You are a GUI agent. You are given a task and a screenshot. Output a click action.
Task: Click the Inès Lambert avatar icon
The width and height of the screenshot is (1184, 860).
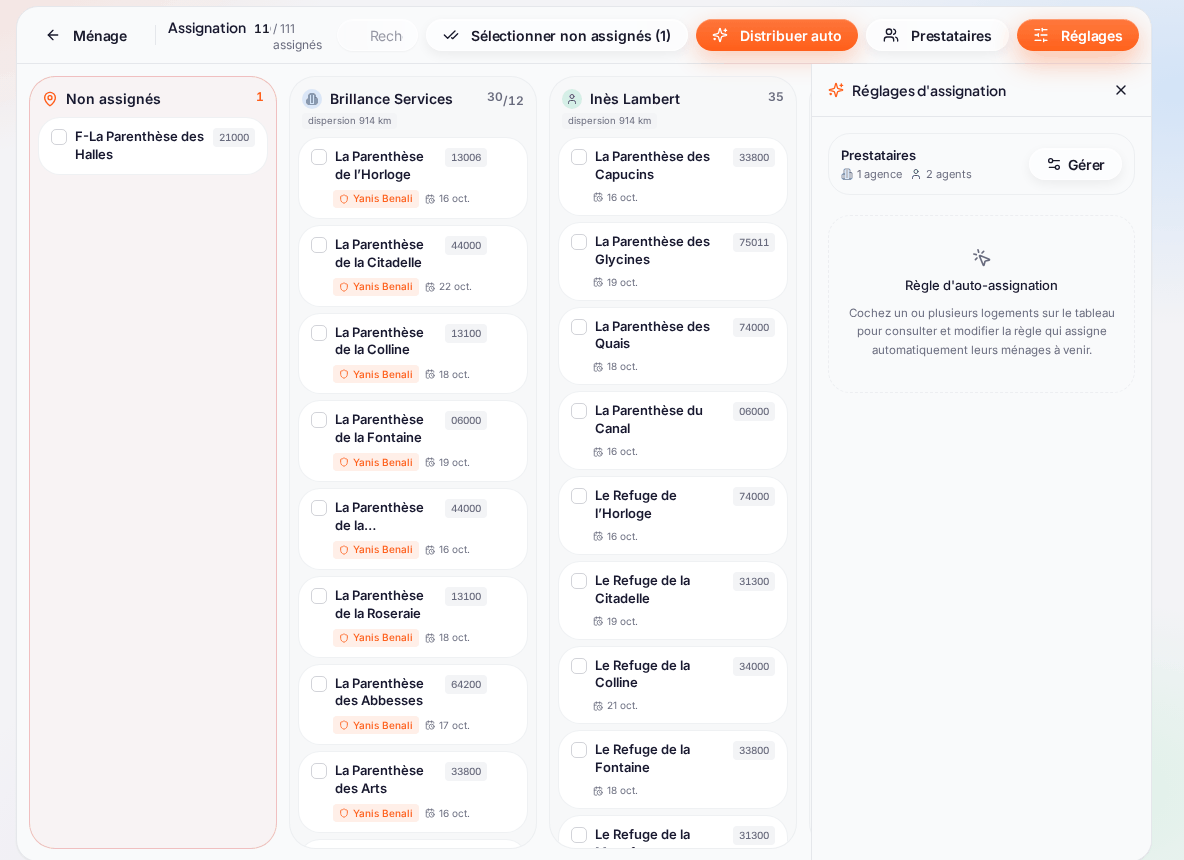coord(572,99)
